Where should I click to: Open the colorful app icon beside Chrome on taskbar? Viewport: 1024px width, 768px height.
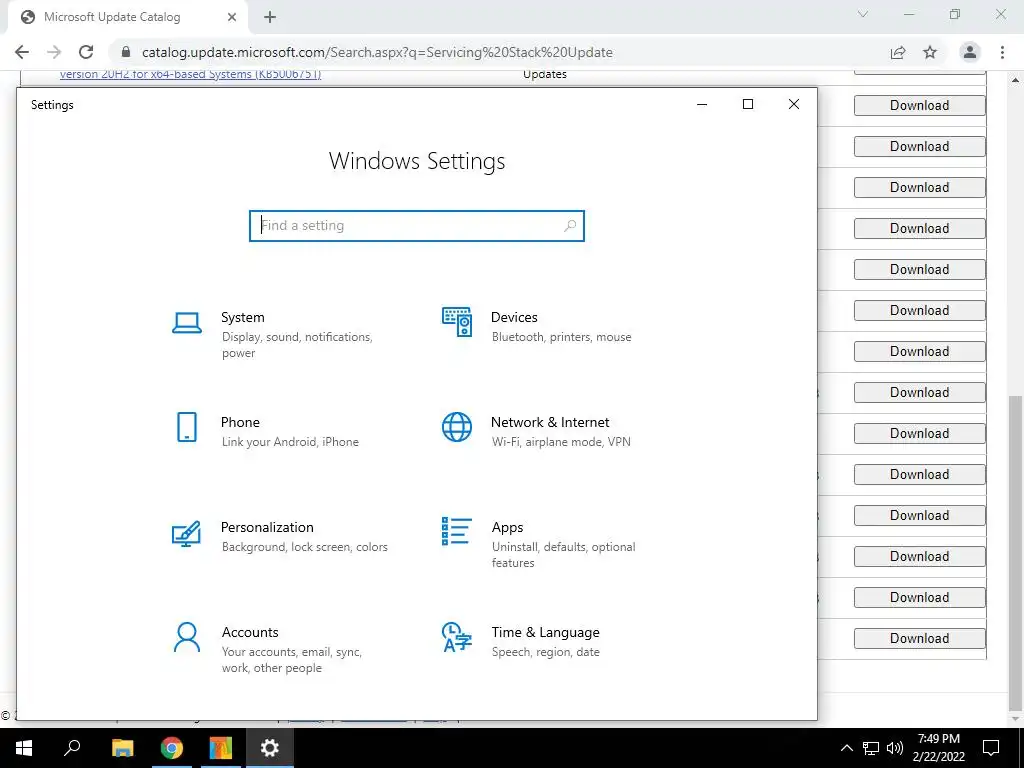click(221, 748)
